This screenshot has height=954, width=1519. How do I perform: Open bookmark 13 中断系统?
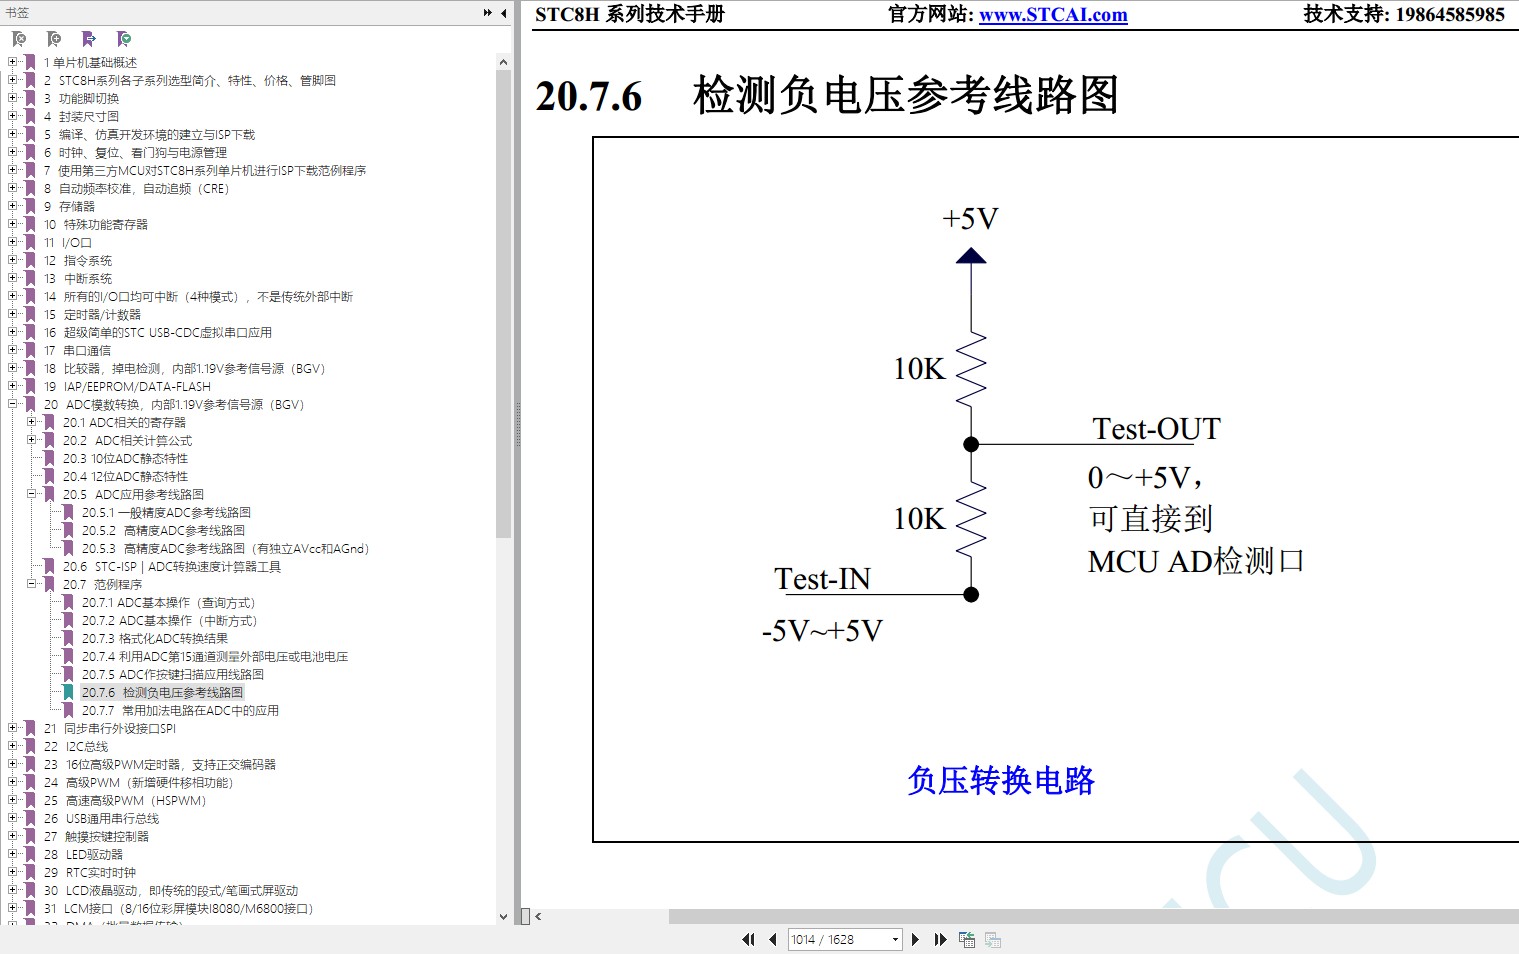pos(78,278)
